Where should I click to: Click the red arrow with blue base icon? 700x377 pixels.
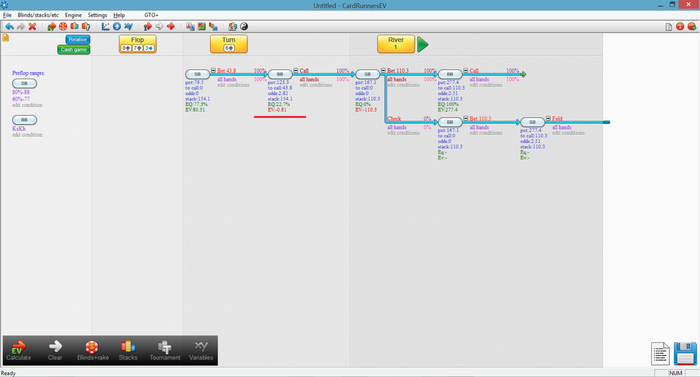(148, 26)
